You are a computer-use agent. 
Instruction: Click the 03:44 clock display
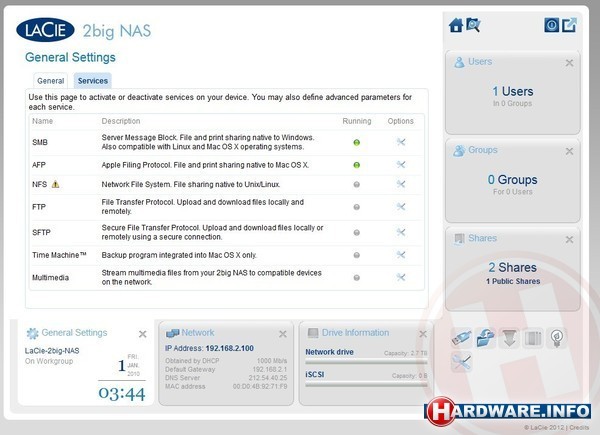coord(122,394)
